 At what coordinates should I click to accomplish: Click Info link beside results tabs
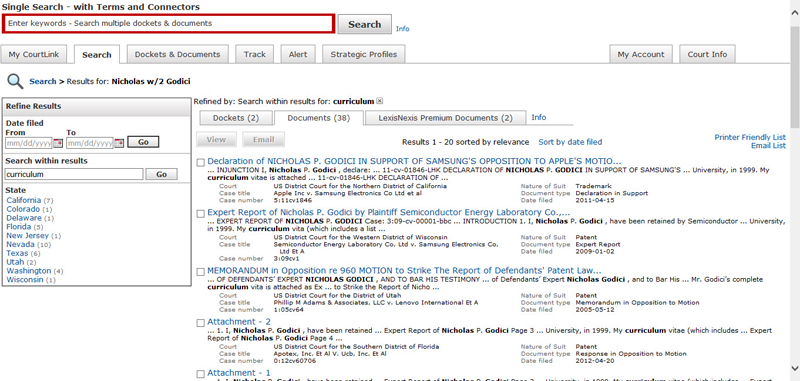click(x=539, y=117)
